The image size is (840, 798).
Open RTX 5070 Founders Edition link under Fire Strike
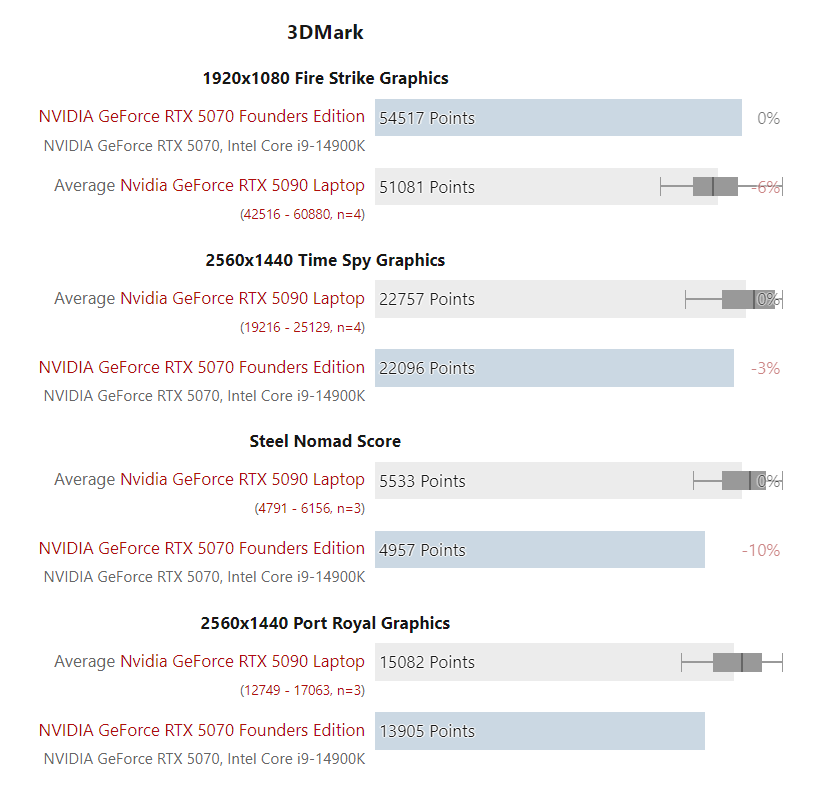(201, 116)
